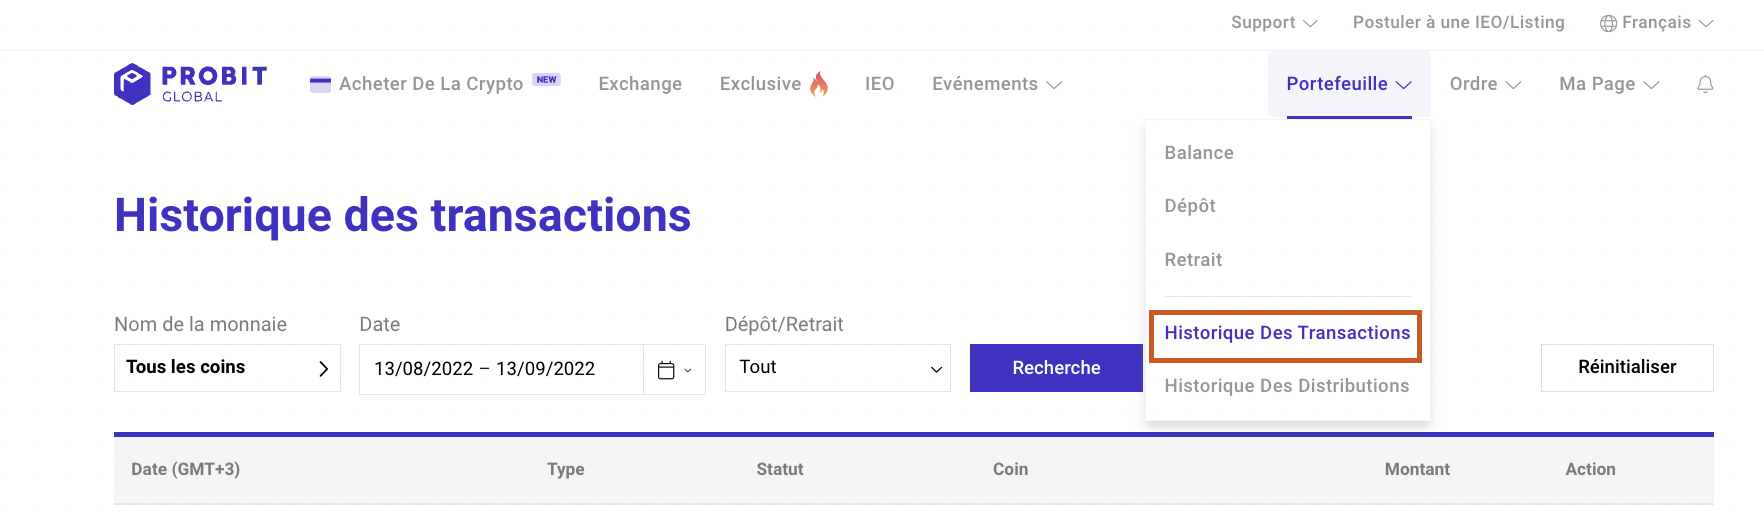Viewport: 1764px width, 530px height.
Task: Open the Ordre dropdown menu
Action: 1484,84
